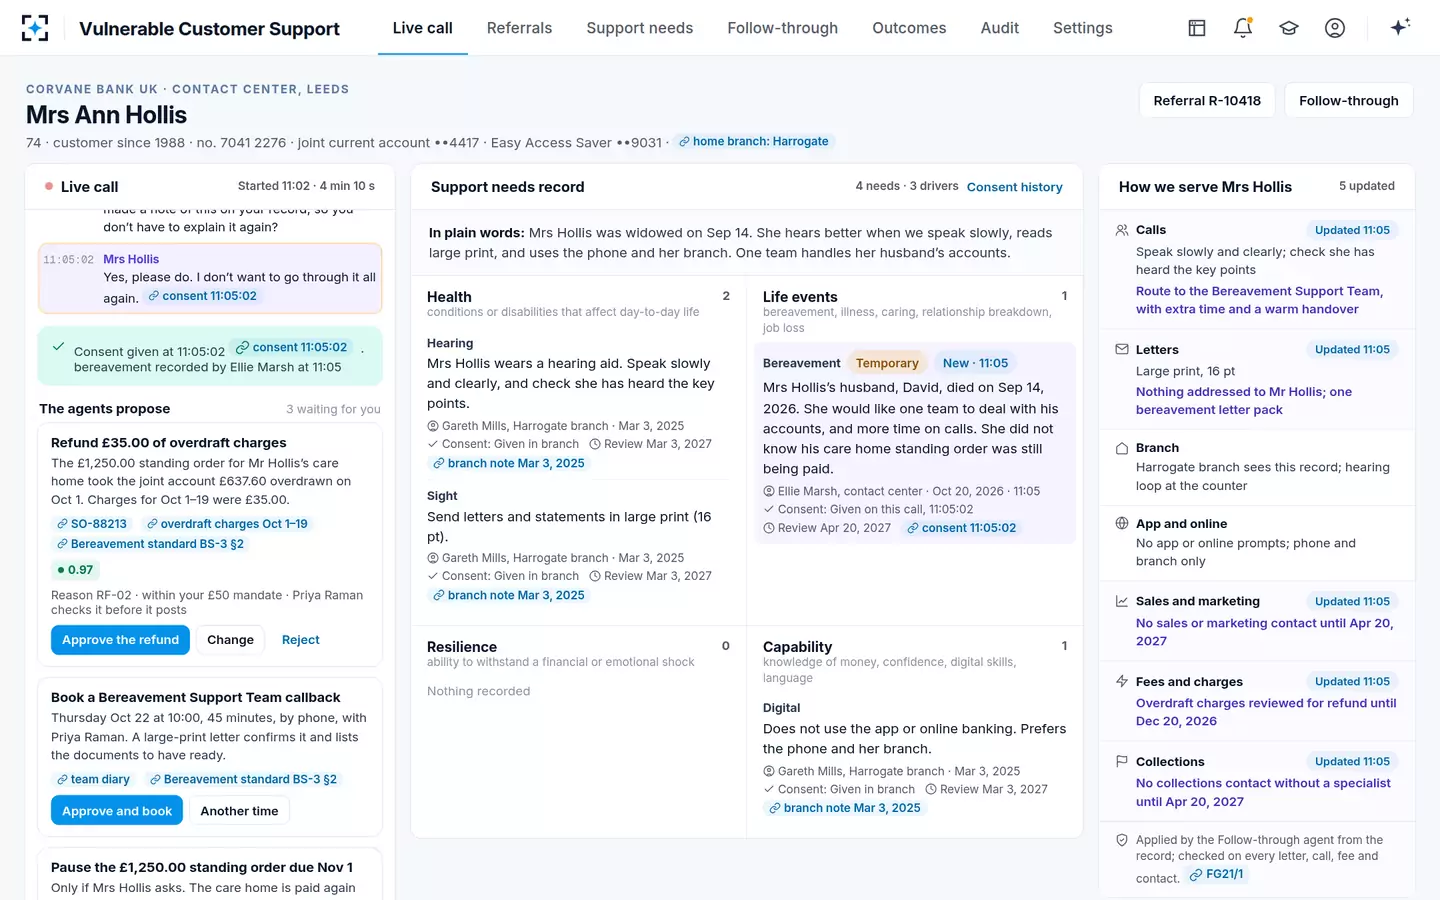The image size is (1440, 900).
Task: Open Referral R-10418 button
Action: [x=1207, y=100]
